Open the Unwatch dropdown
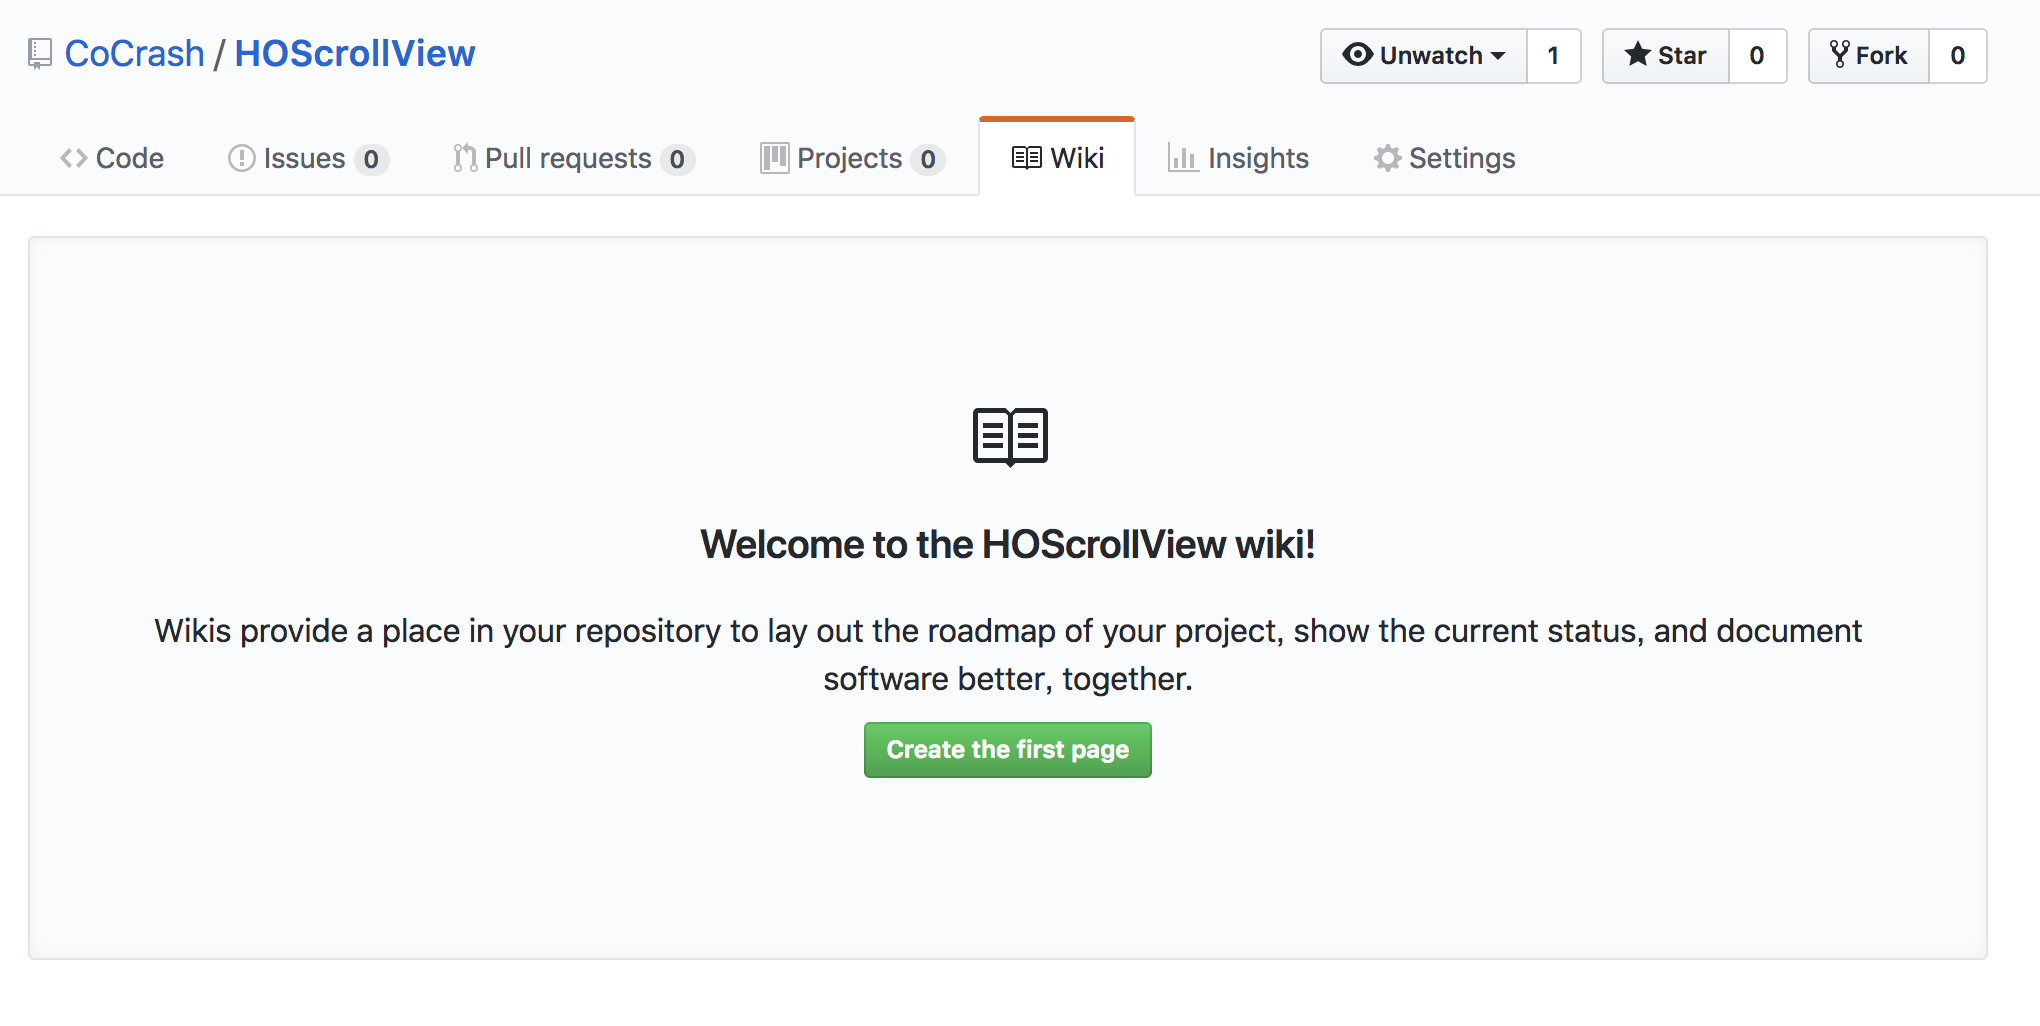Image resolution: width=2040 pixels, height=1026 pixels. click(x=1424, y=56)
